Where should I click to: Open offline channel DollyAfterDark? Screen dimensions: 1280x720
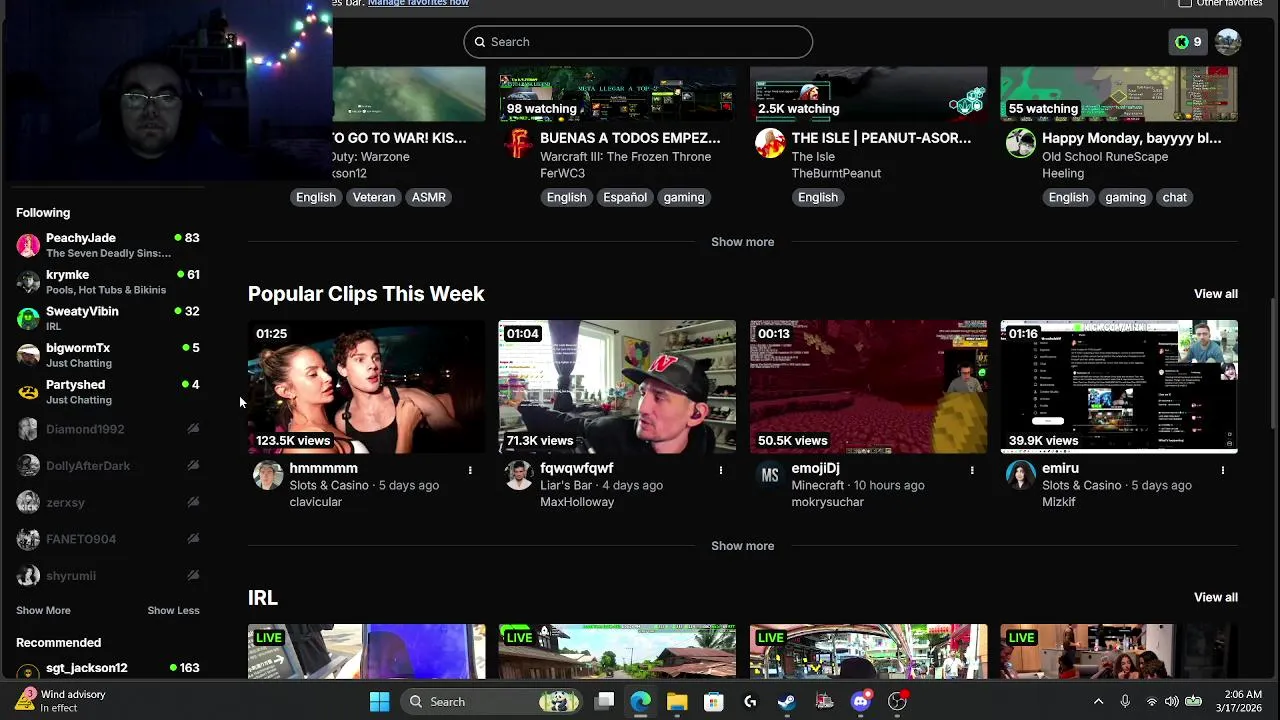108,466
